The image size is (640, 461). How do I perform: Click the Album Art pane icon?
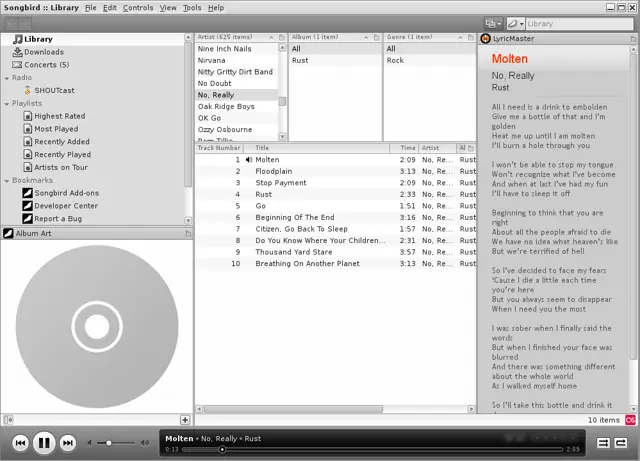coord(8,234)
